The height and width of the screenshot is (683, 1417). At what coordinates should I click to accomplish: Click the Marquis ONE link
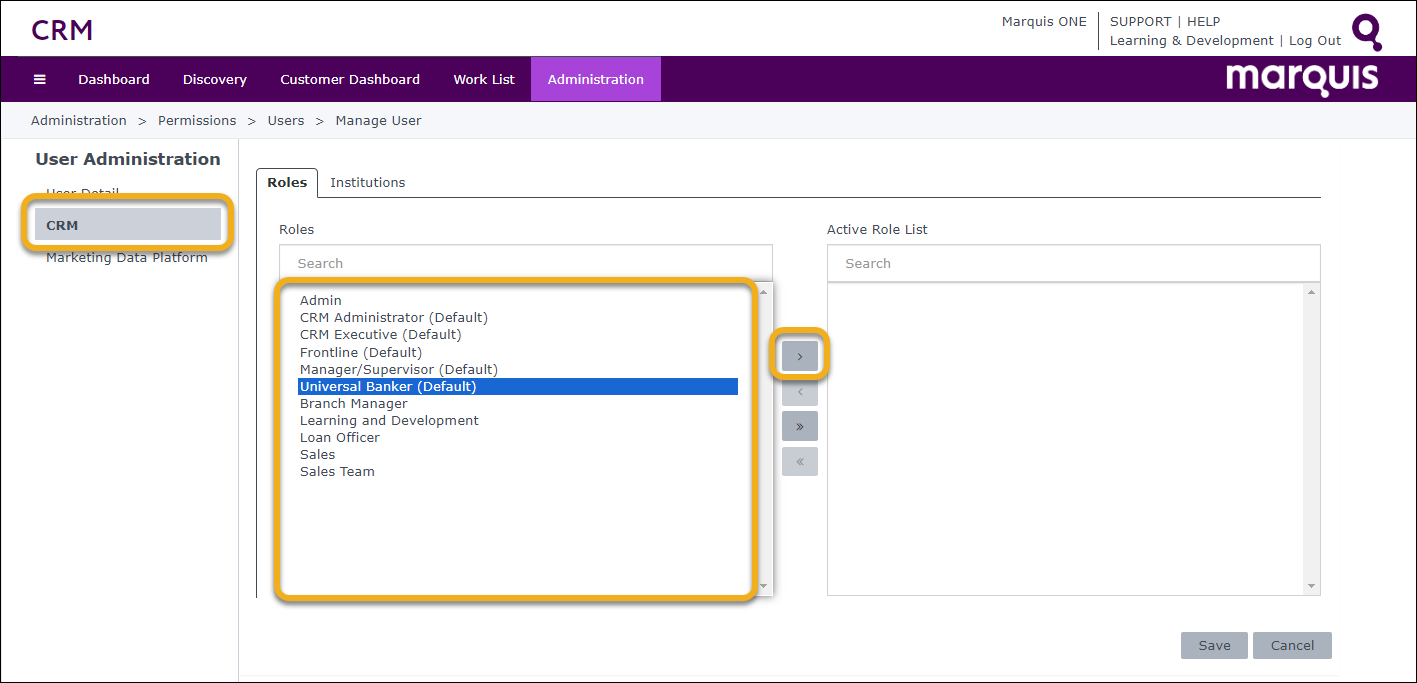coord(1044,21)
